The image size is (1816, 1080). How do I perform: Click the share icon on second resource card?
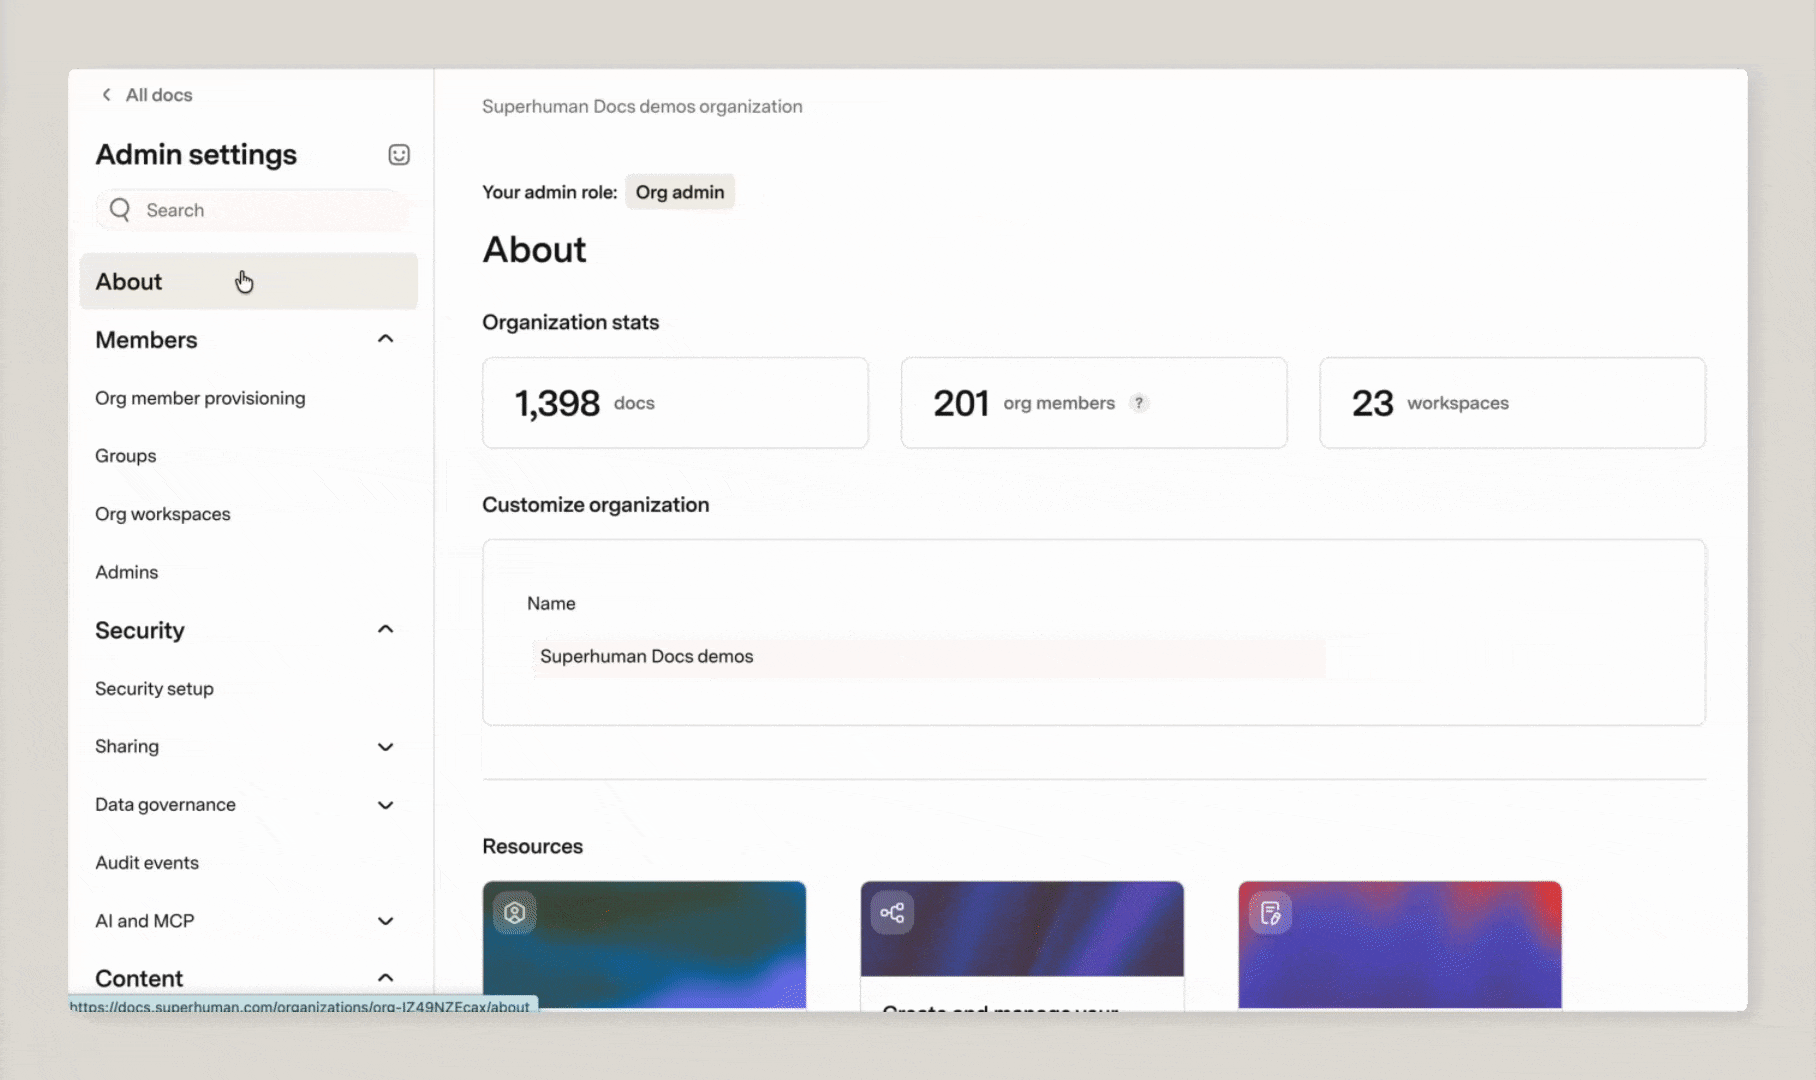tap(892, 912)
